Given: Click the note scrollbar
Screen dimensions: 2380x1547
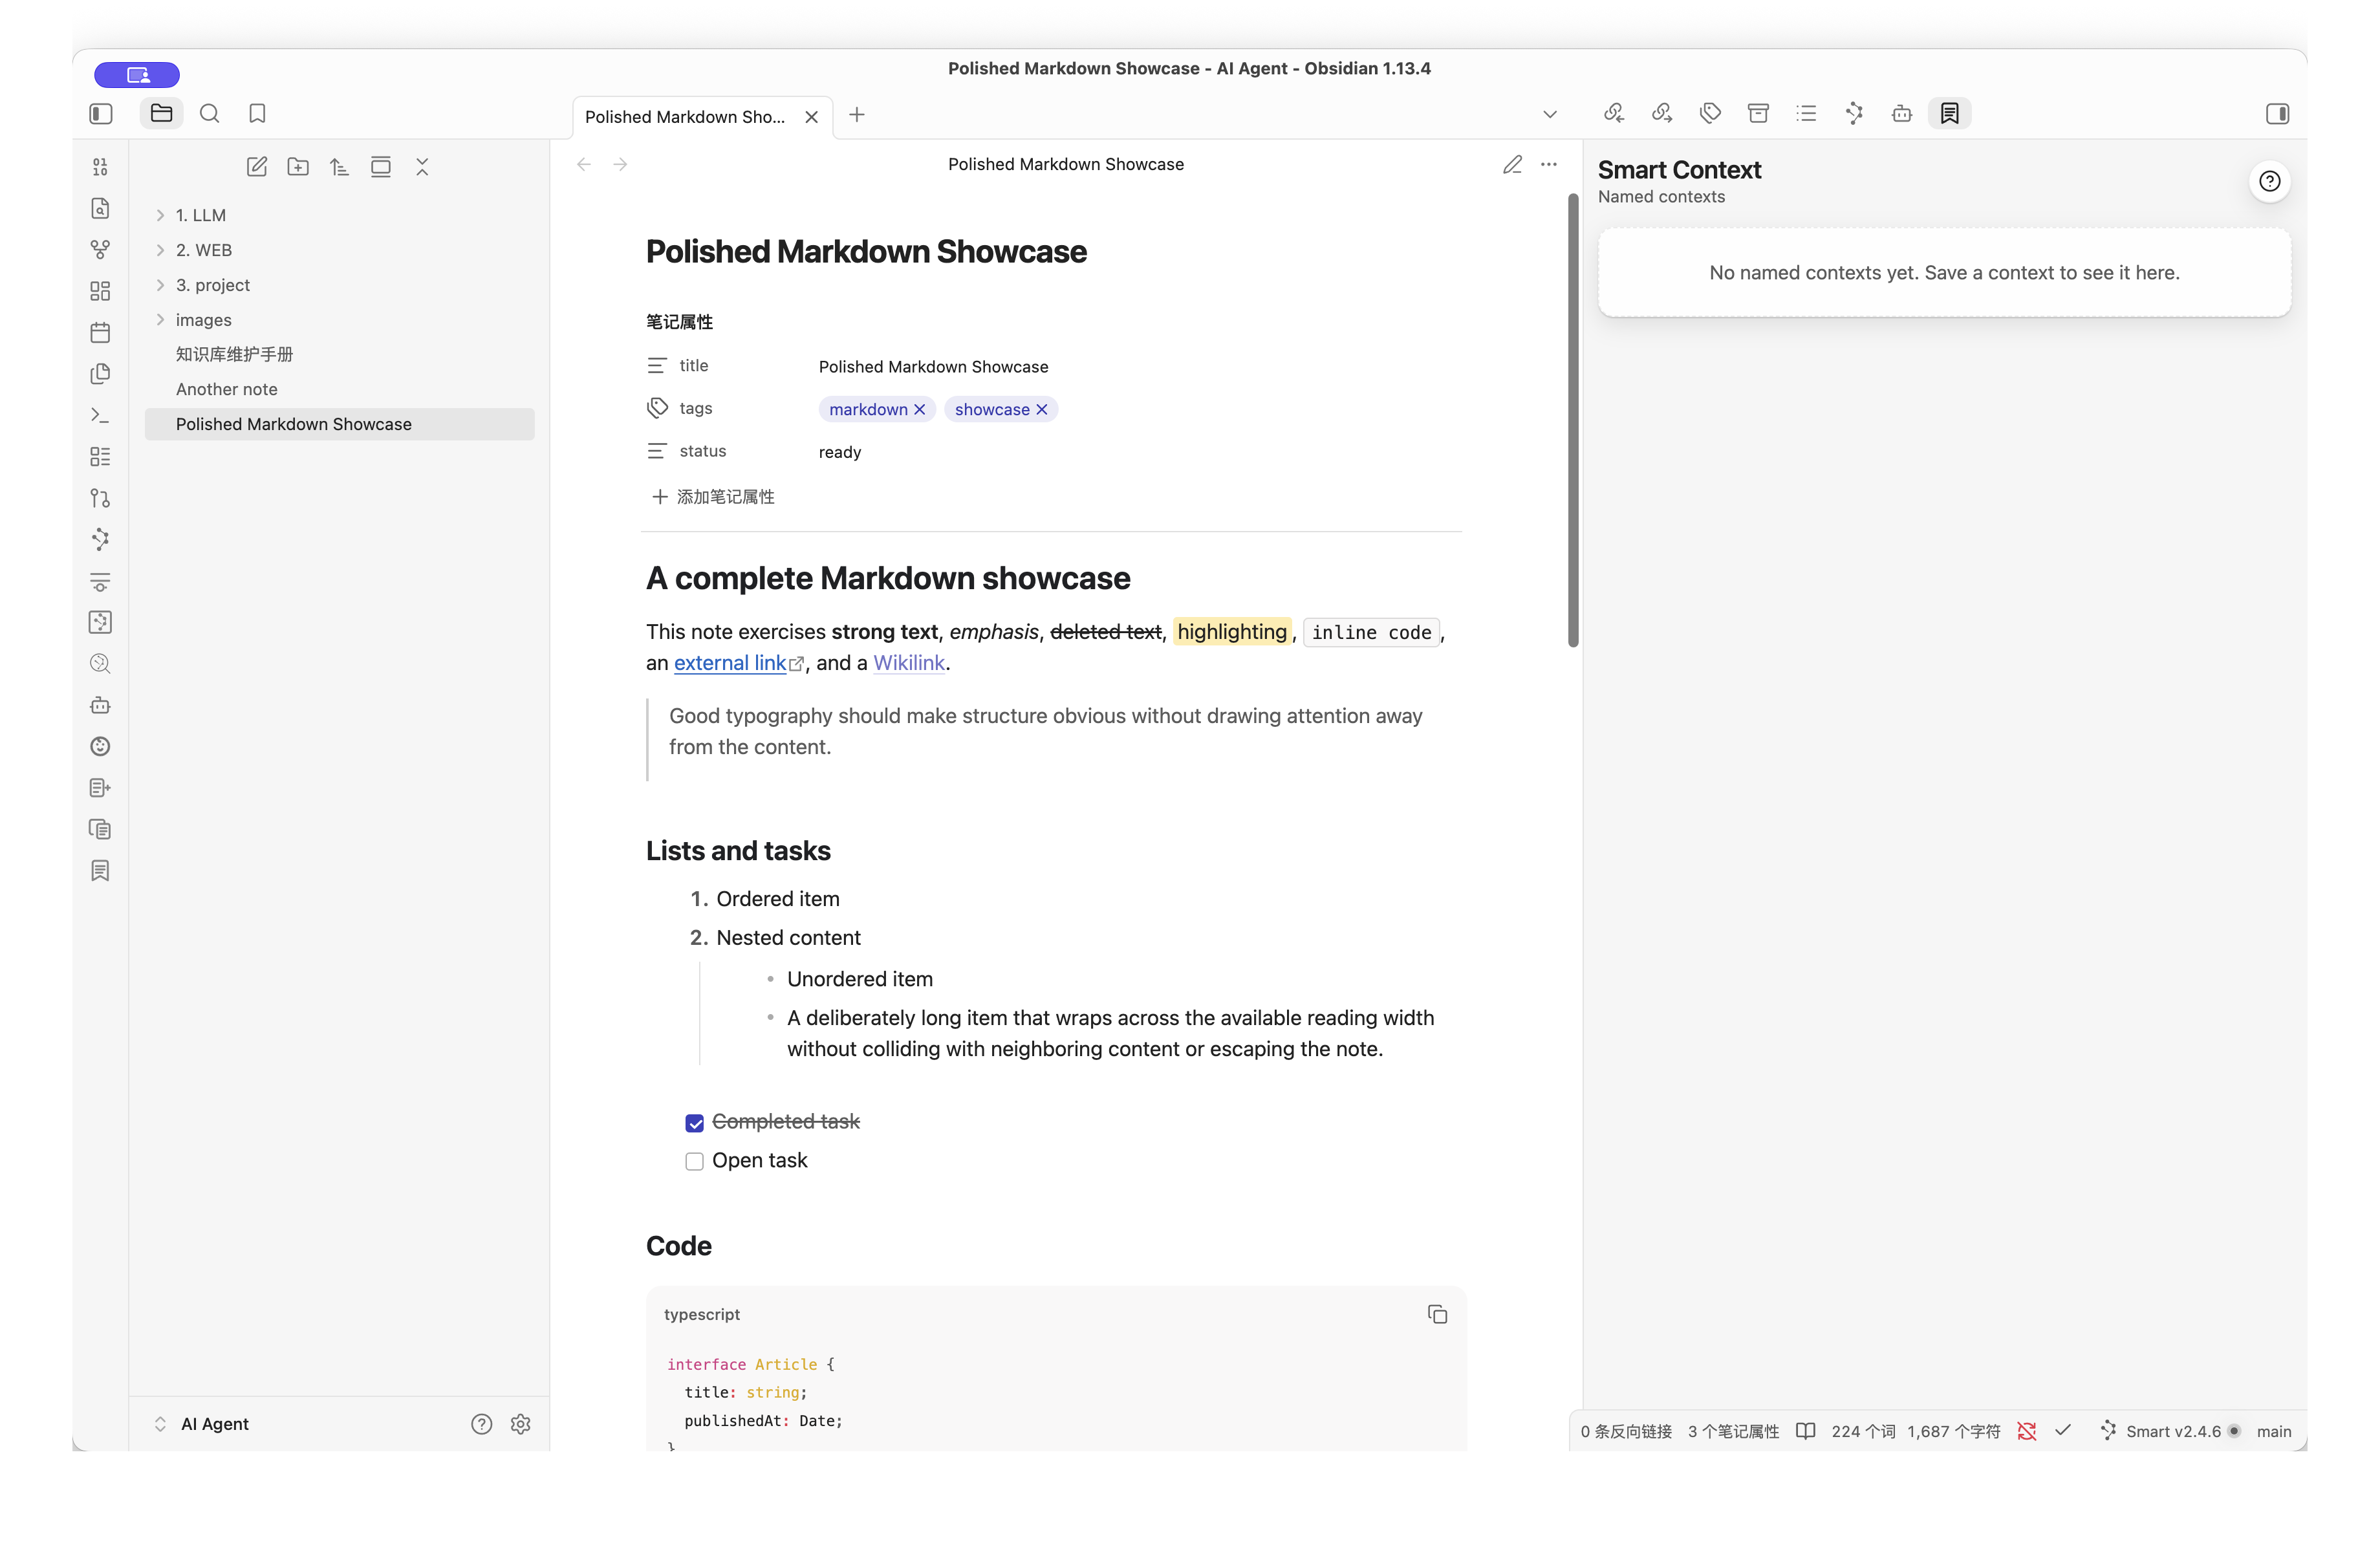Looking at the screenshot, I should pos(1573,420).
